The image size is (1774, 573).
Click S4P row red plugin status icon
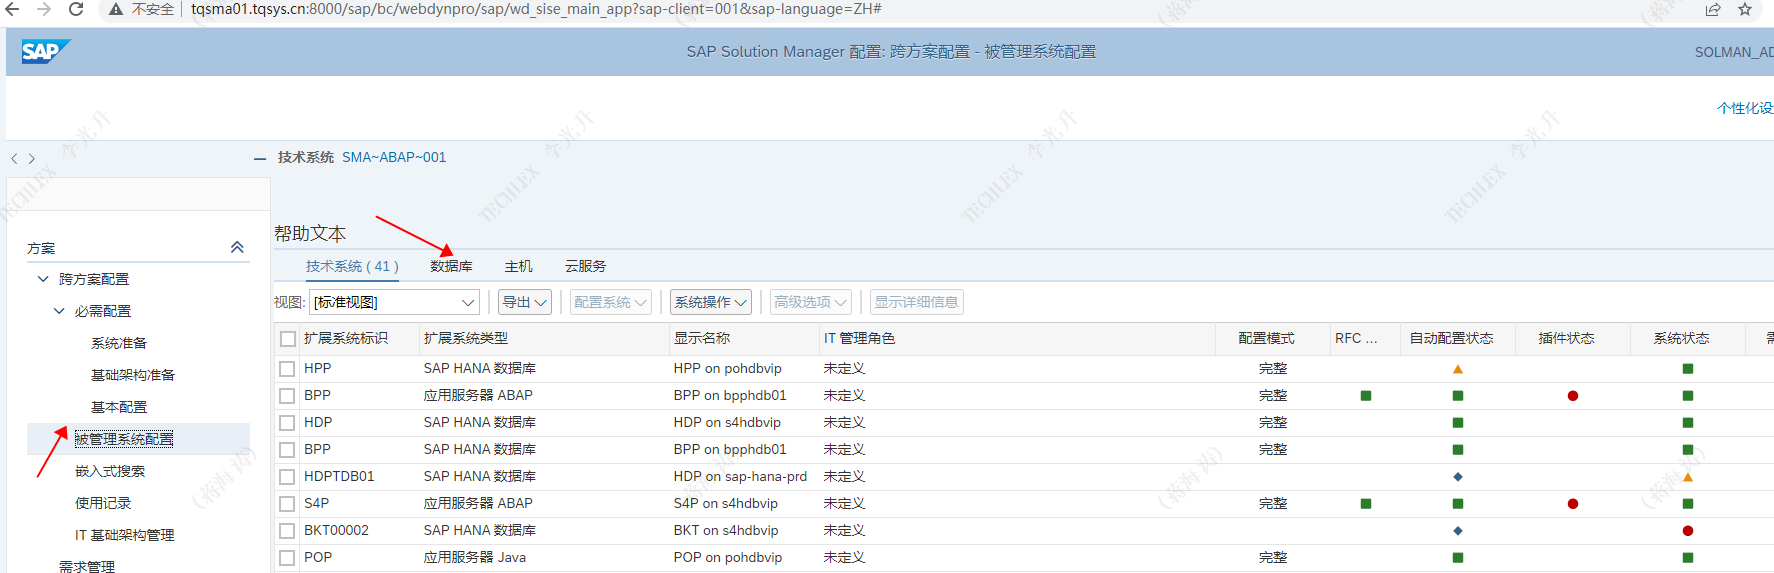1573,504
